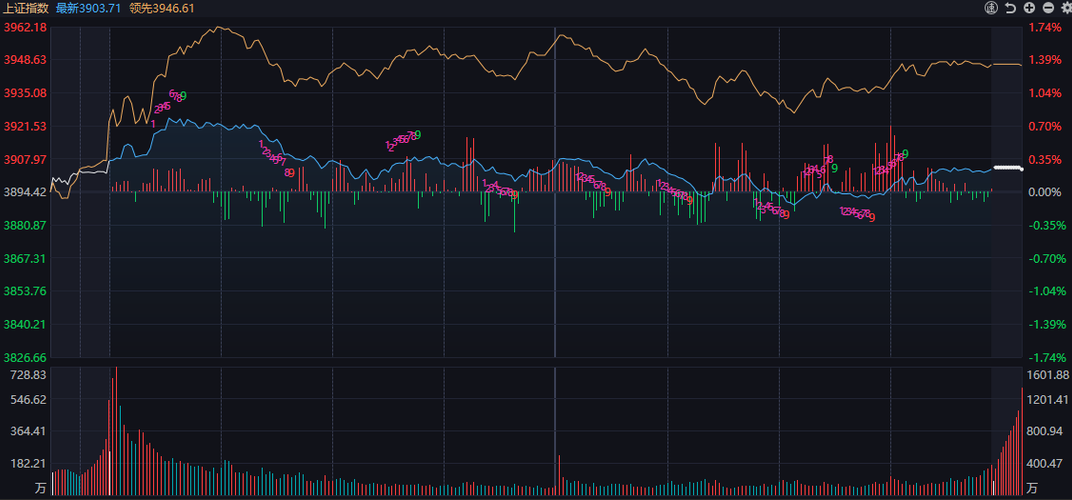Click the 领先3946.61 leading indicator label
1072x500 pixels.
coord(161,8)
